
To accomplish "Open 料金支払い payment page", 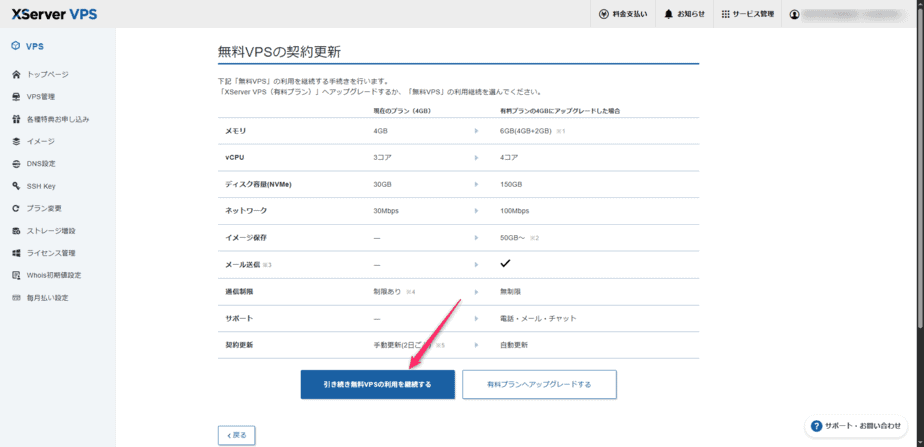I will [x=623, y=14].
